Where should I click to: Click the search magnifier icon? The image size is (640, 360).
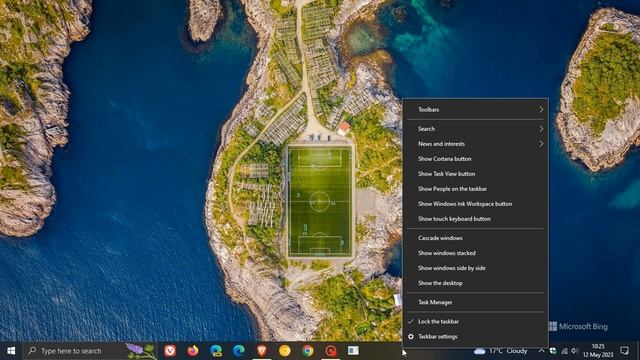coord(32,351)
